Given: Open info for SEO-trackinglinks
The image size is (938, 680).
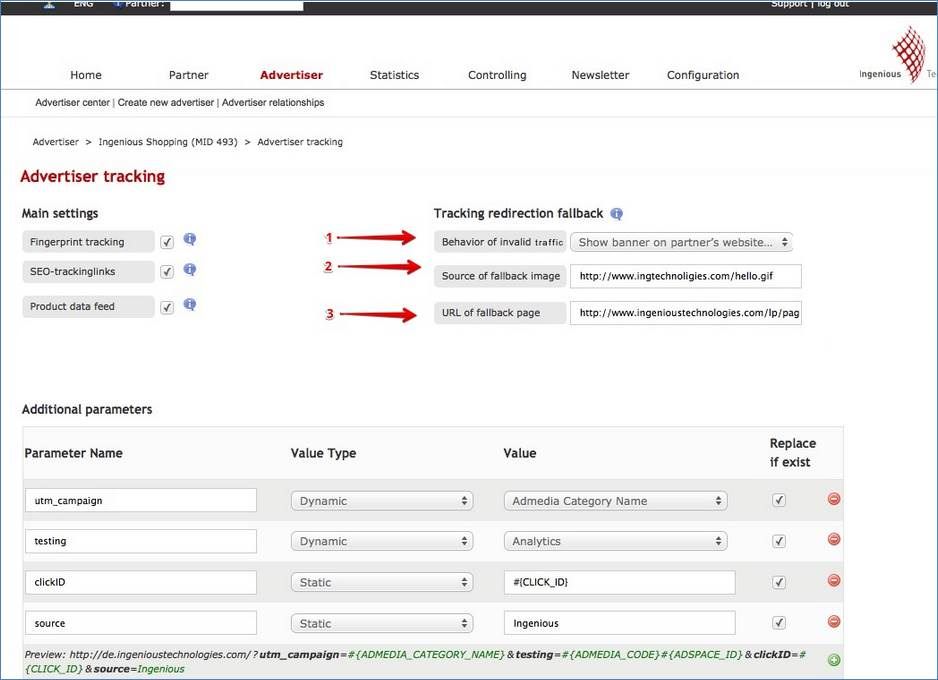Looking at the screenshot, I should 190,270.
